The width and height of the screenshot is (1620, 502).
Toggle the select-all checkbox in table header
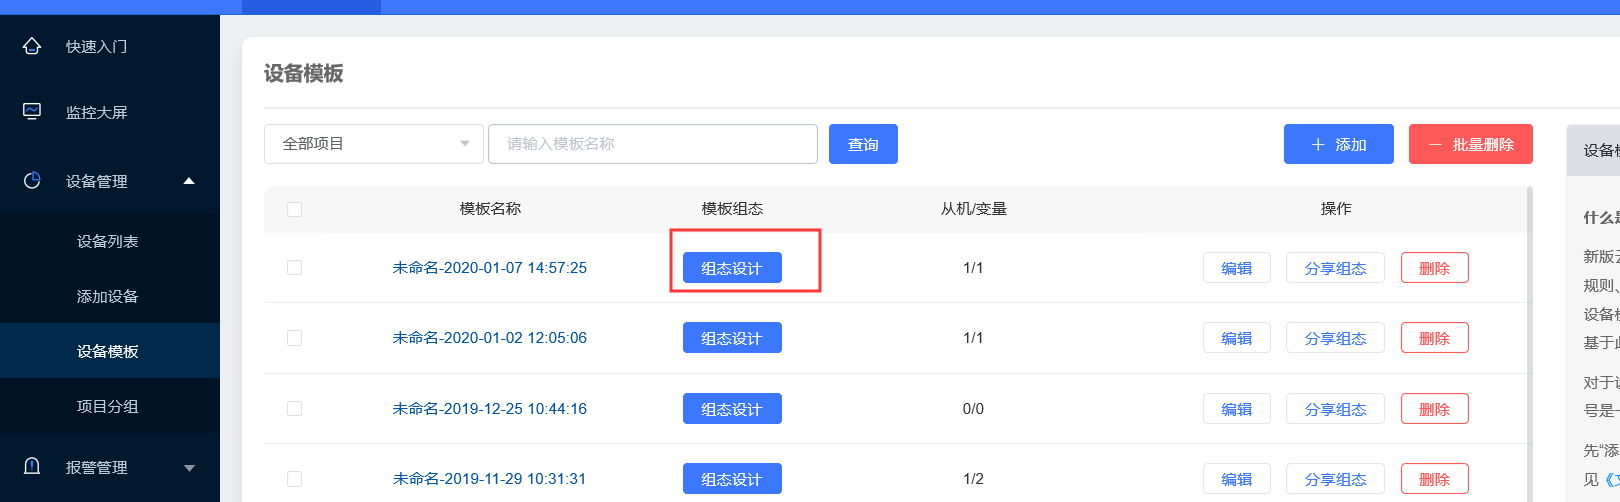(294, 209)
